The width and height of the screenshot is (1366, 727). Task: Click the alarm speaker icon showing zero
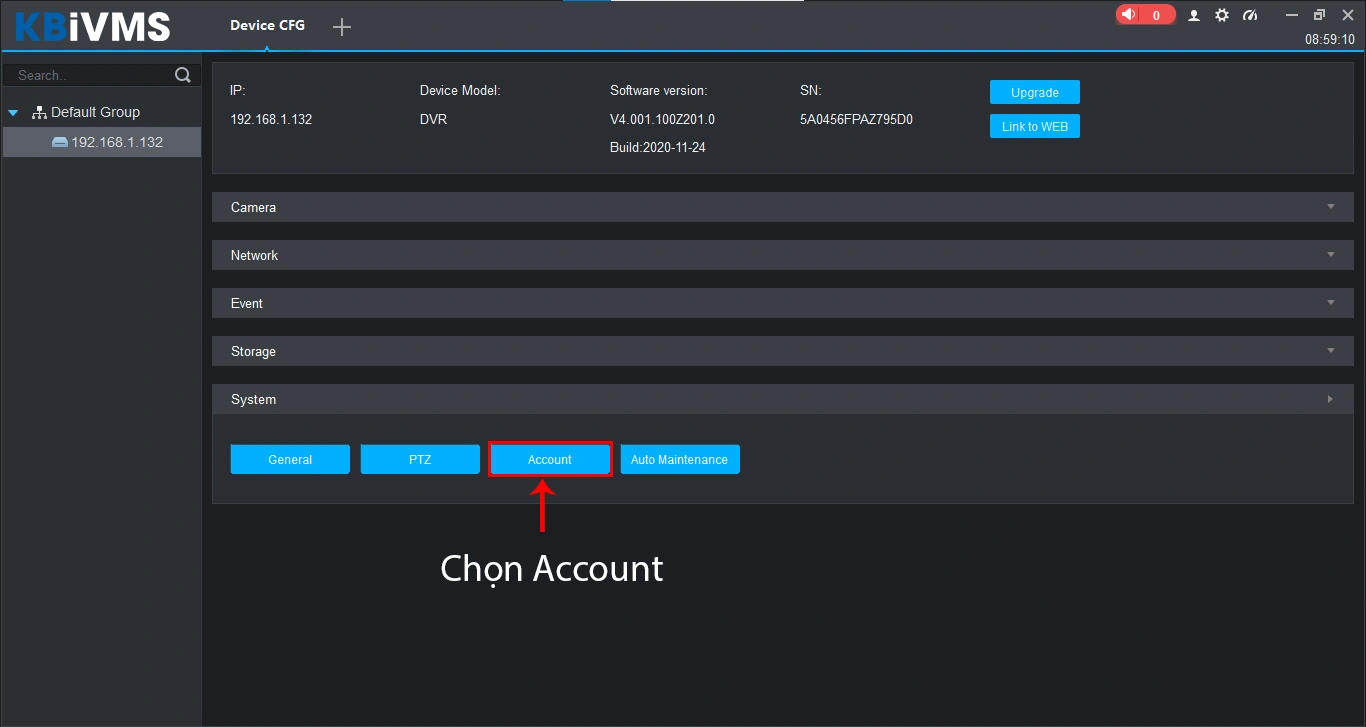1144,14
